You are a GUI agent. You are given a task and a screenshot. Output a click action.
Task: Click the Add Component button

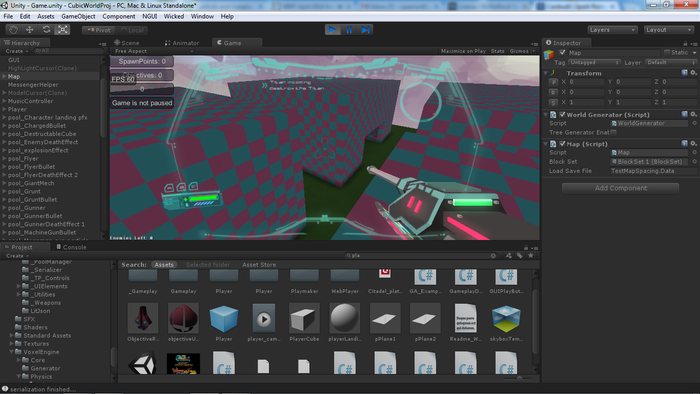pos(621,188)
